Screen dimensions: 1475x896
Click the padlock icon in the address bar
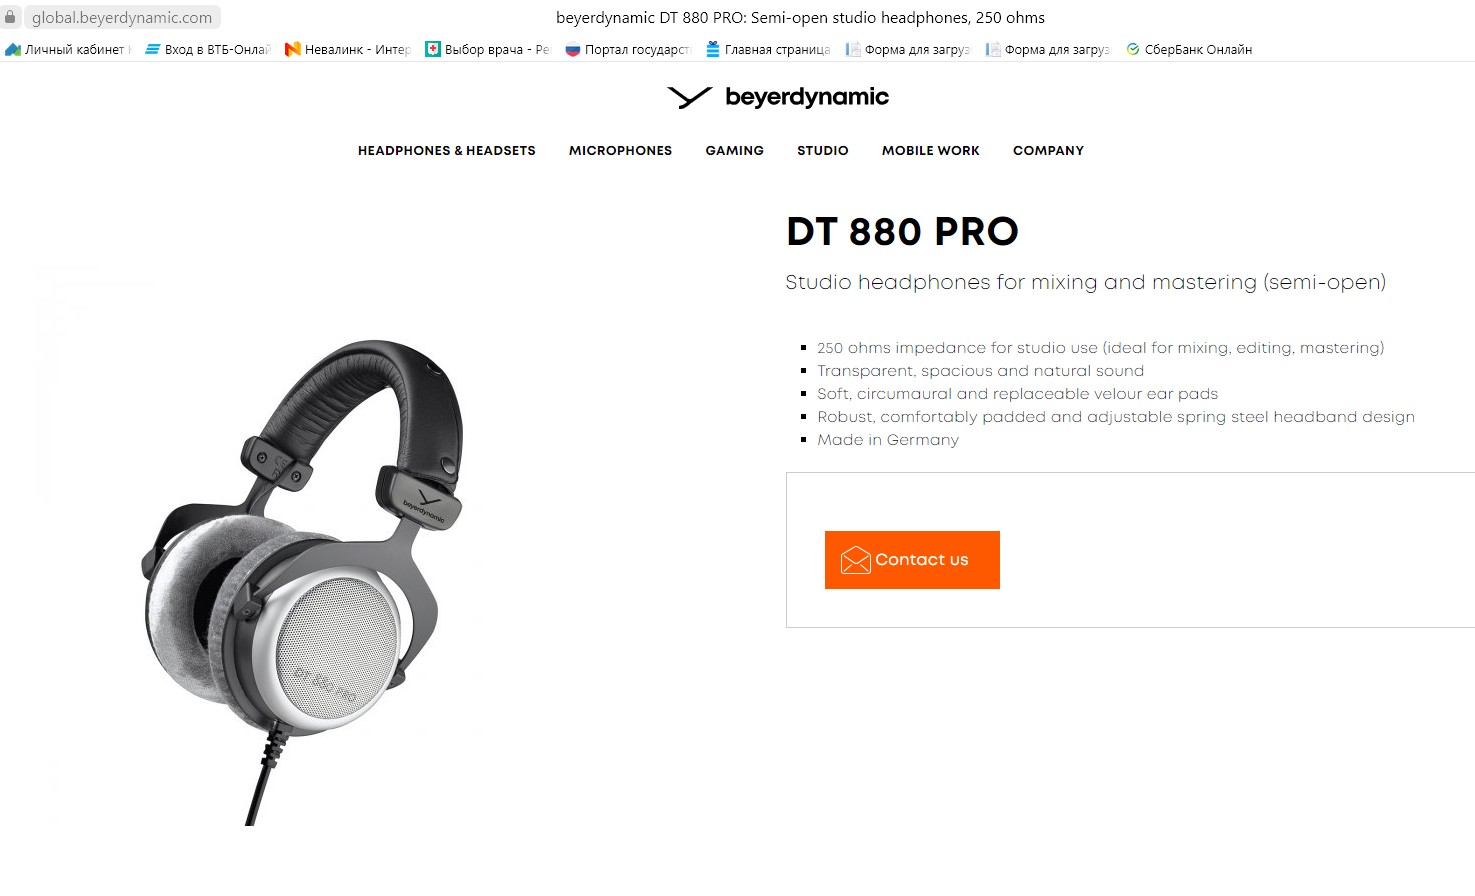tap(10, 17)
